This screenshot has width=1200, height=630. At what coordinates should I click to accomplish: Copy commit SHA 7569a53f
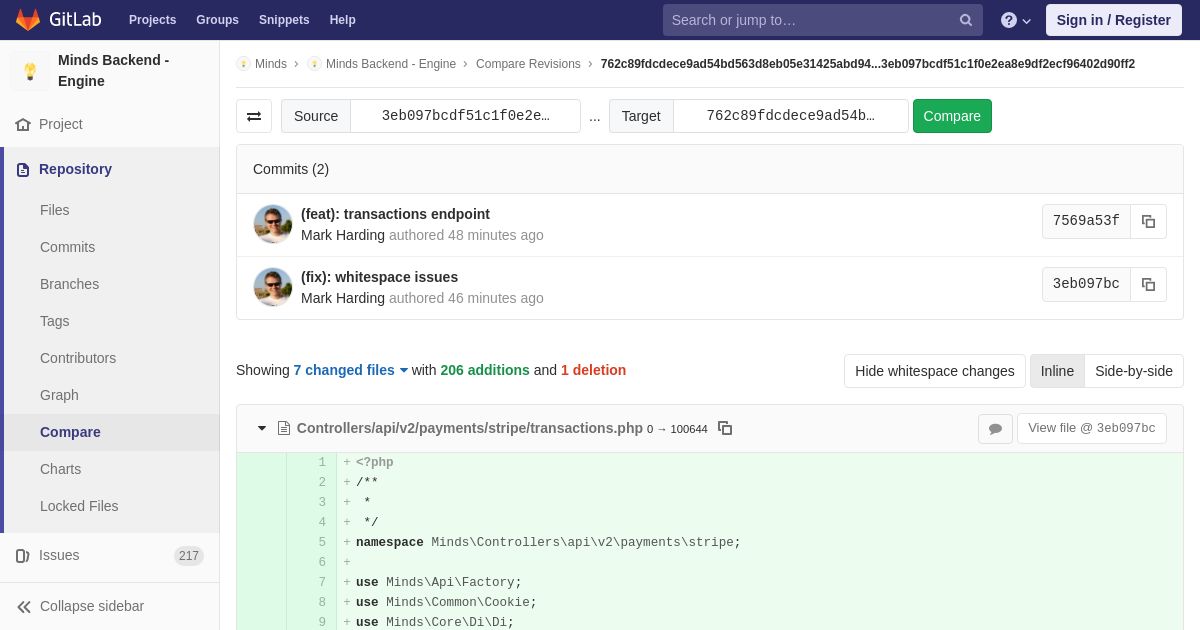(1148, 221)
